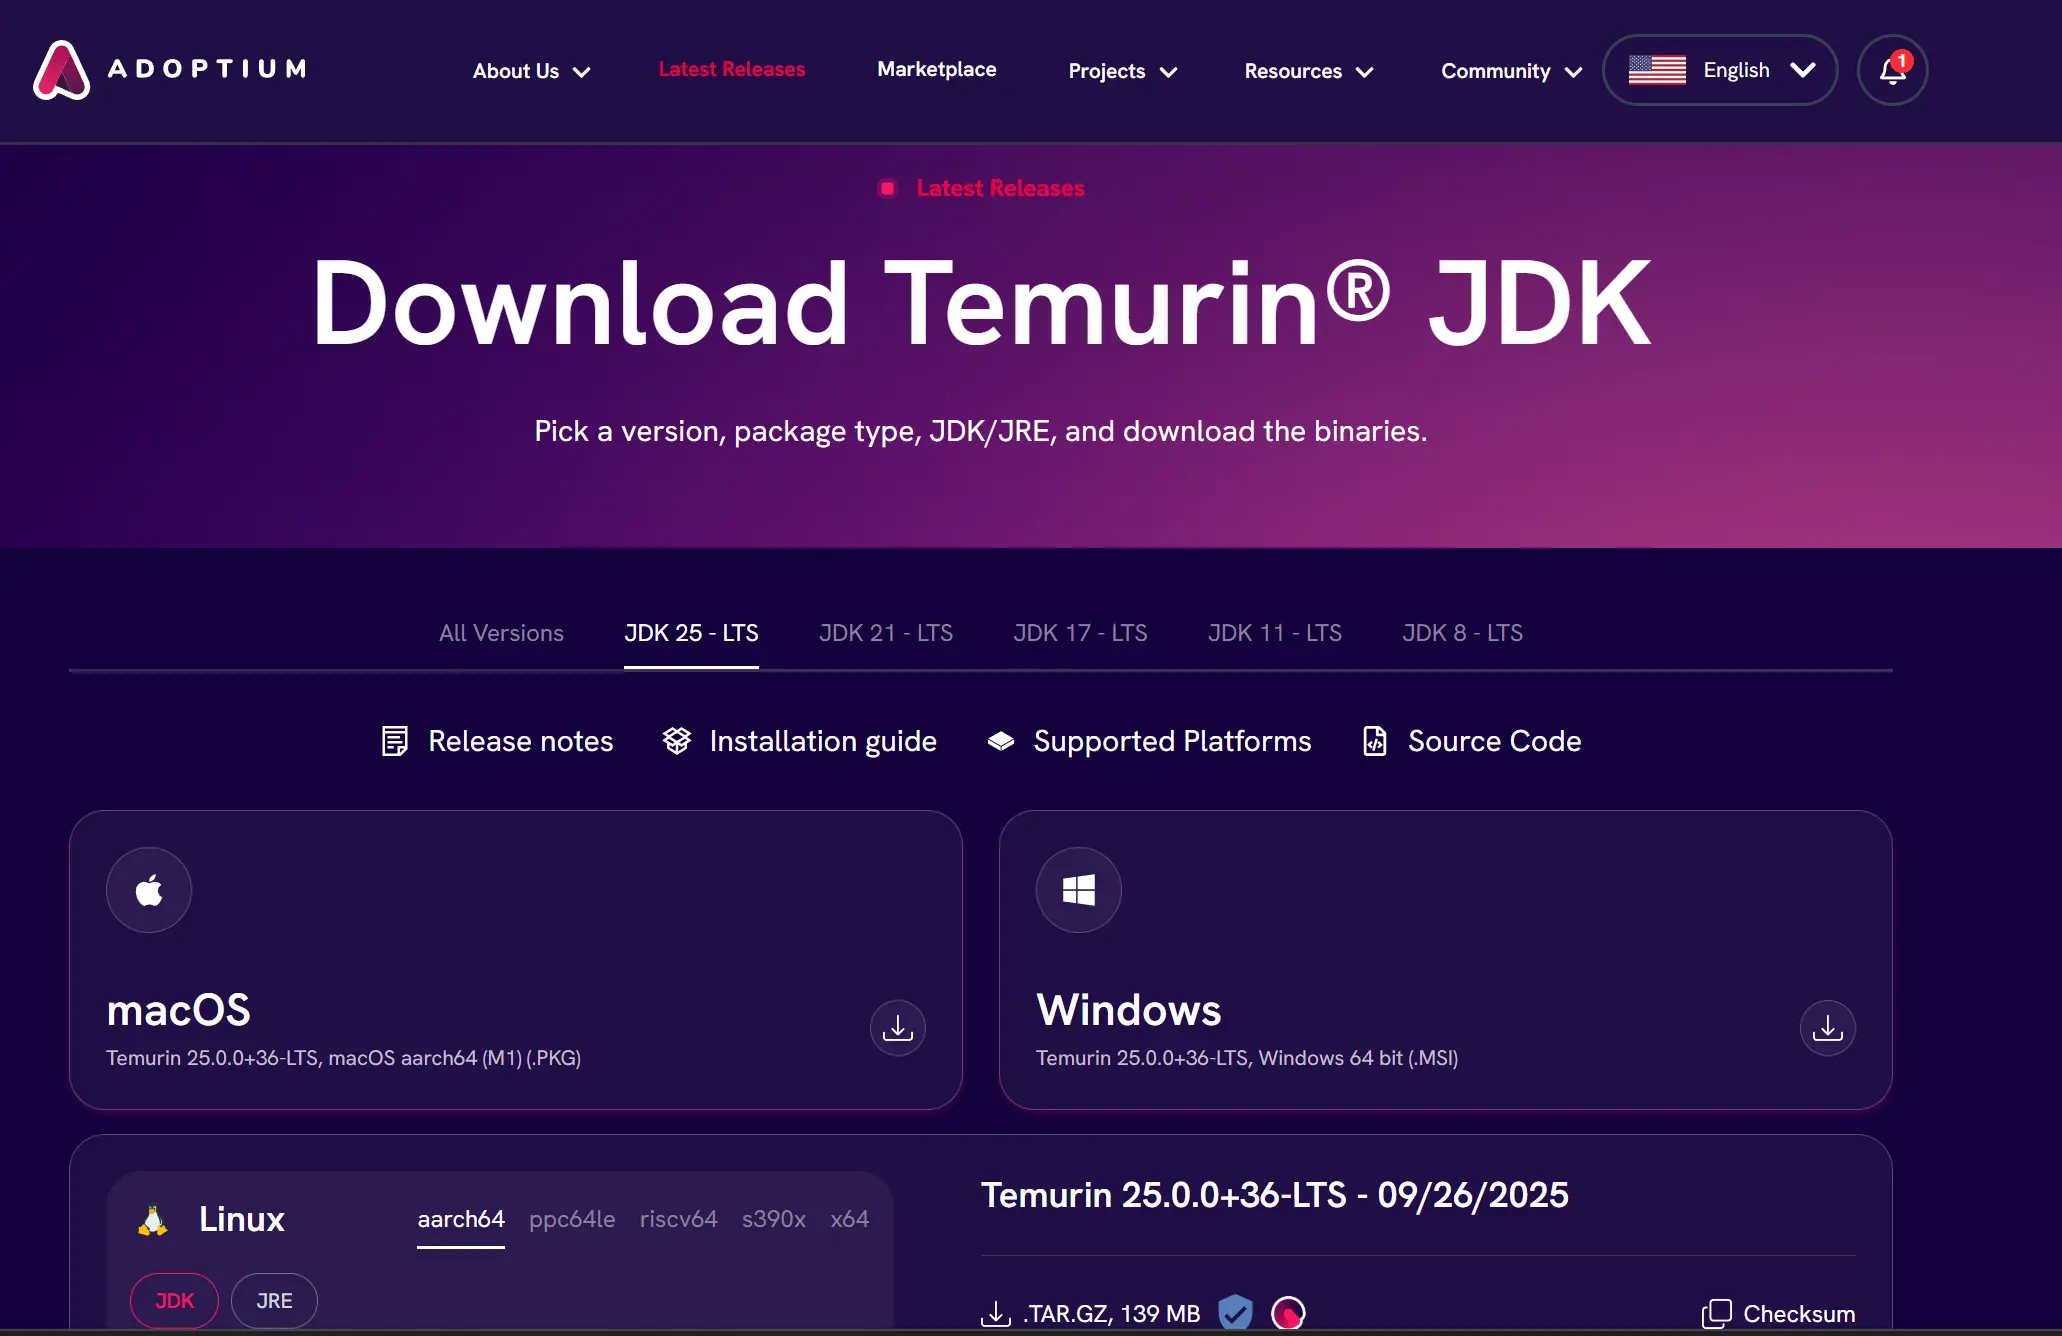Click the Adoptium logo icon
The width and height of the screenshot is (2062, 1336).
[x=61, y=70]
